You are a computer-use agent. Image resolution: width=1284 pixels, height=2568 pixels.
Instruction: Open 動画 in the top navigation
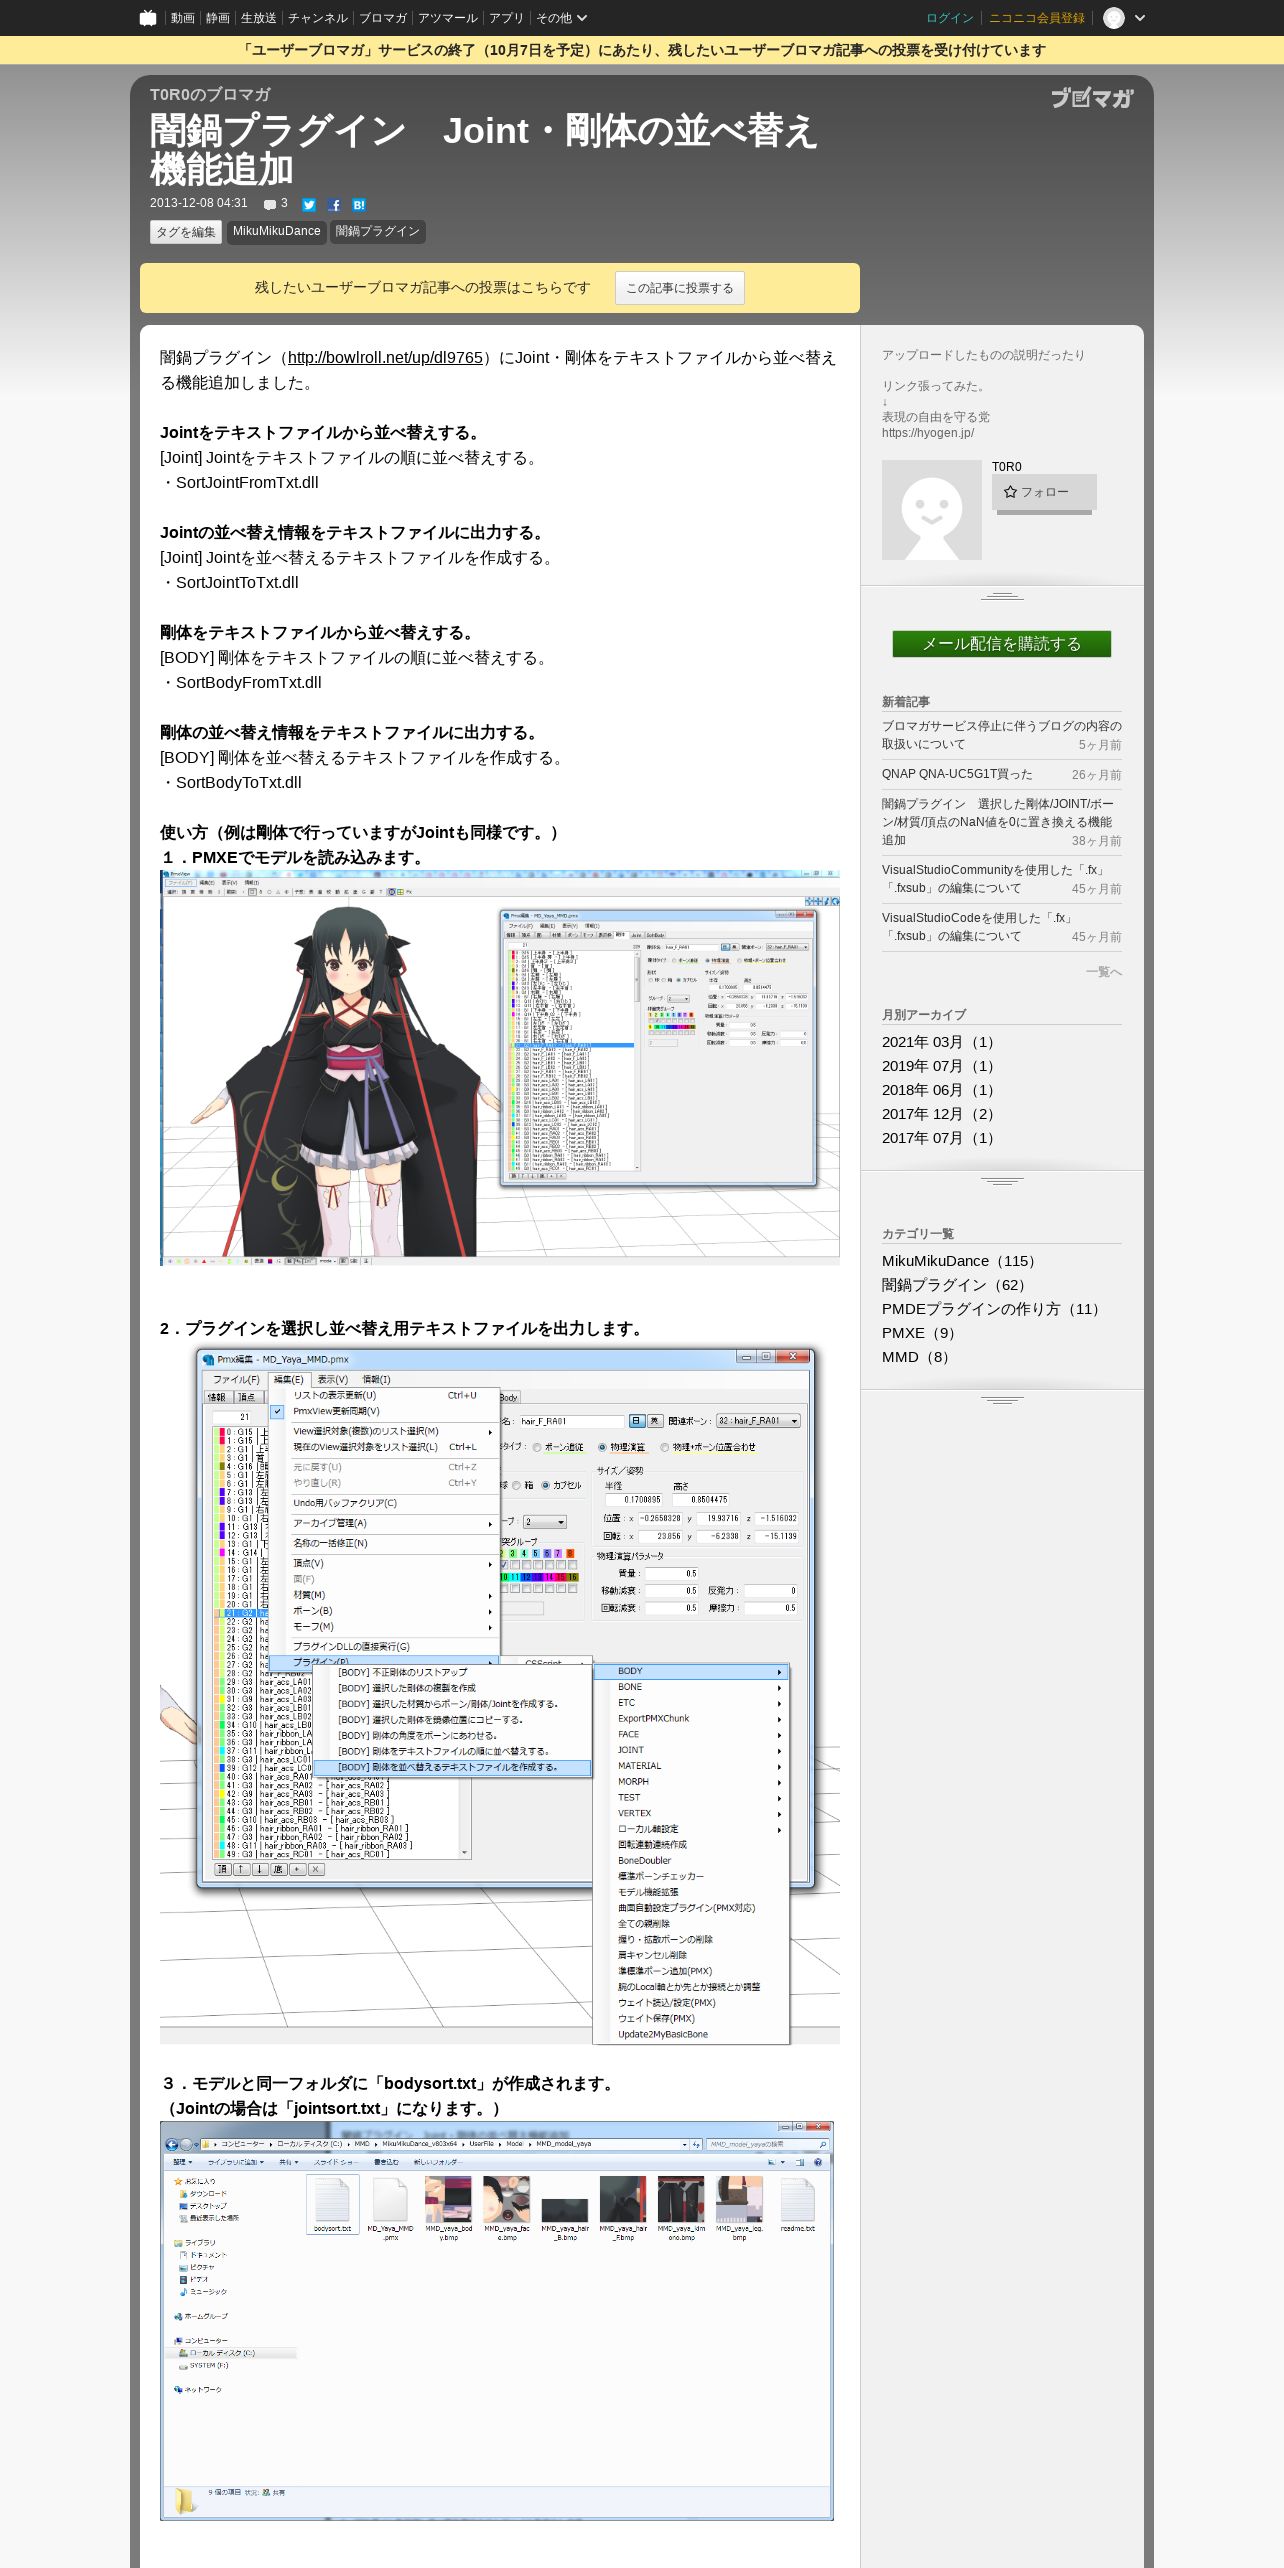[x=182, y=18]
